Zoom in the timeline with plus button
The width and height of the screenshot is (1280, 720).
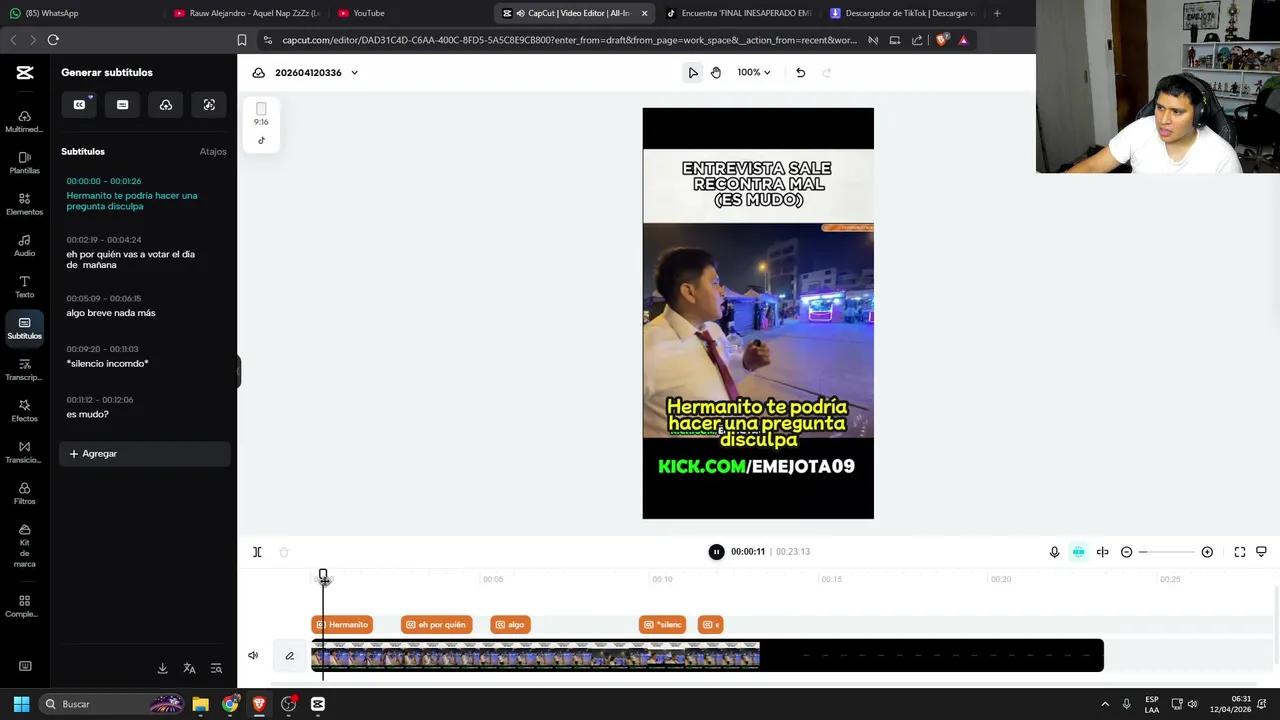coord(1207,552)
